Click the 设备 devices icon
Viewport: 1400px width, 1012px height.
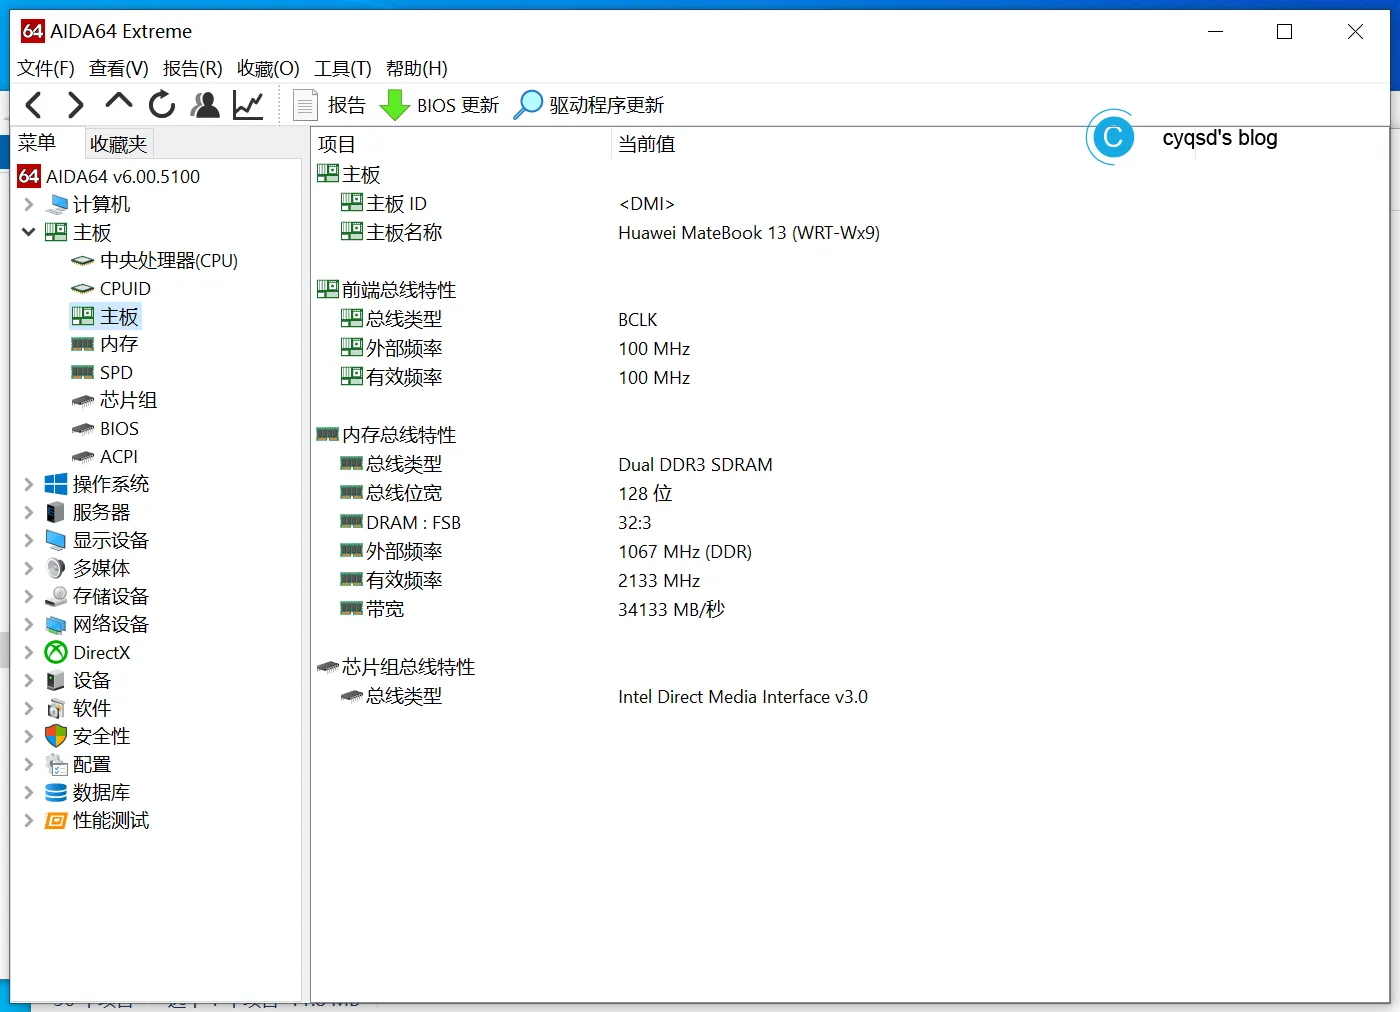56,680
